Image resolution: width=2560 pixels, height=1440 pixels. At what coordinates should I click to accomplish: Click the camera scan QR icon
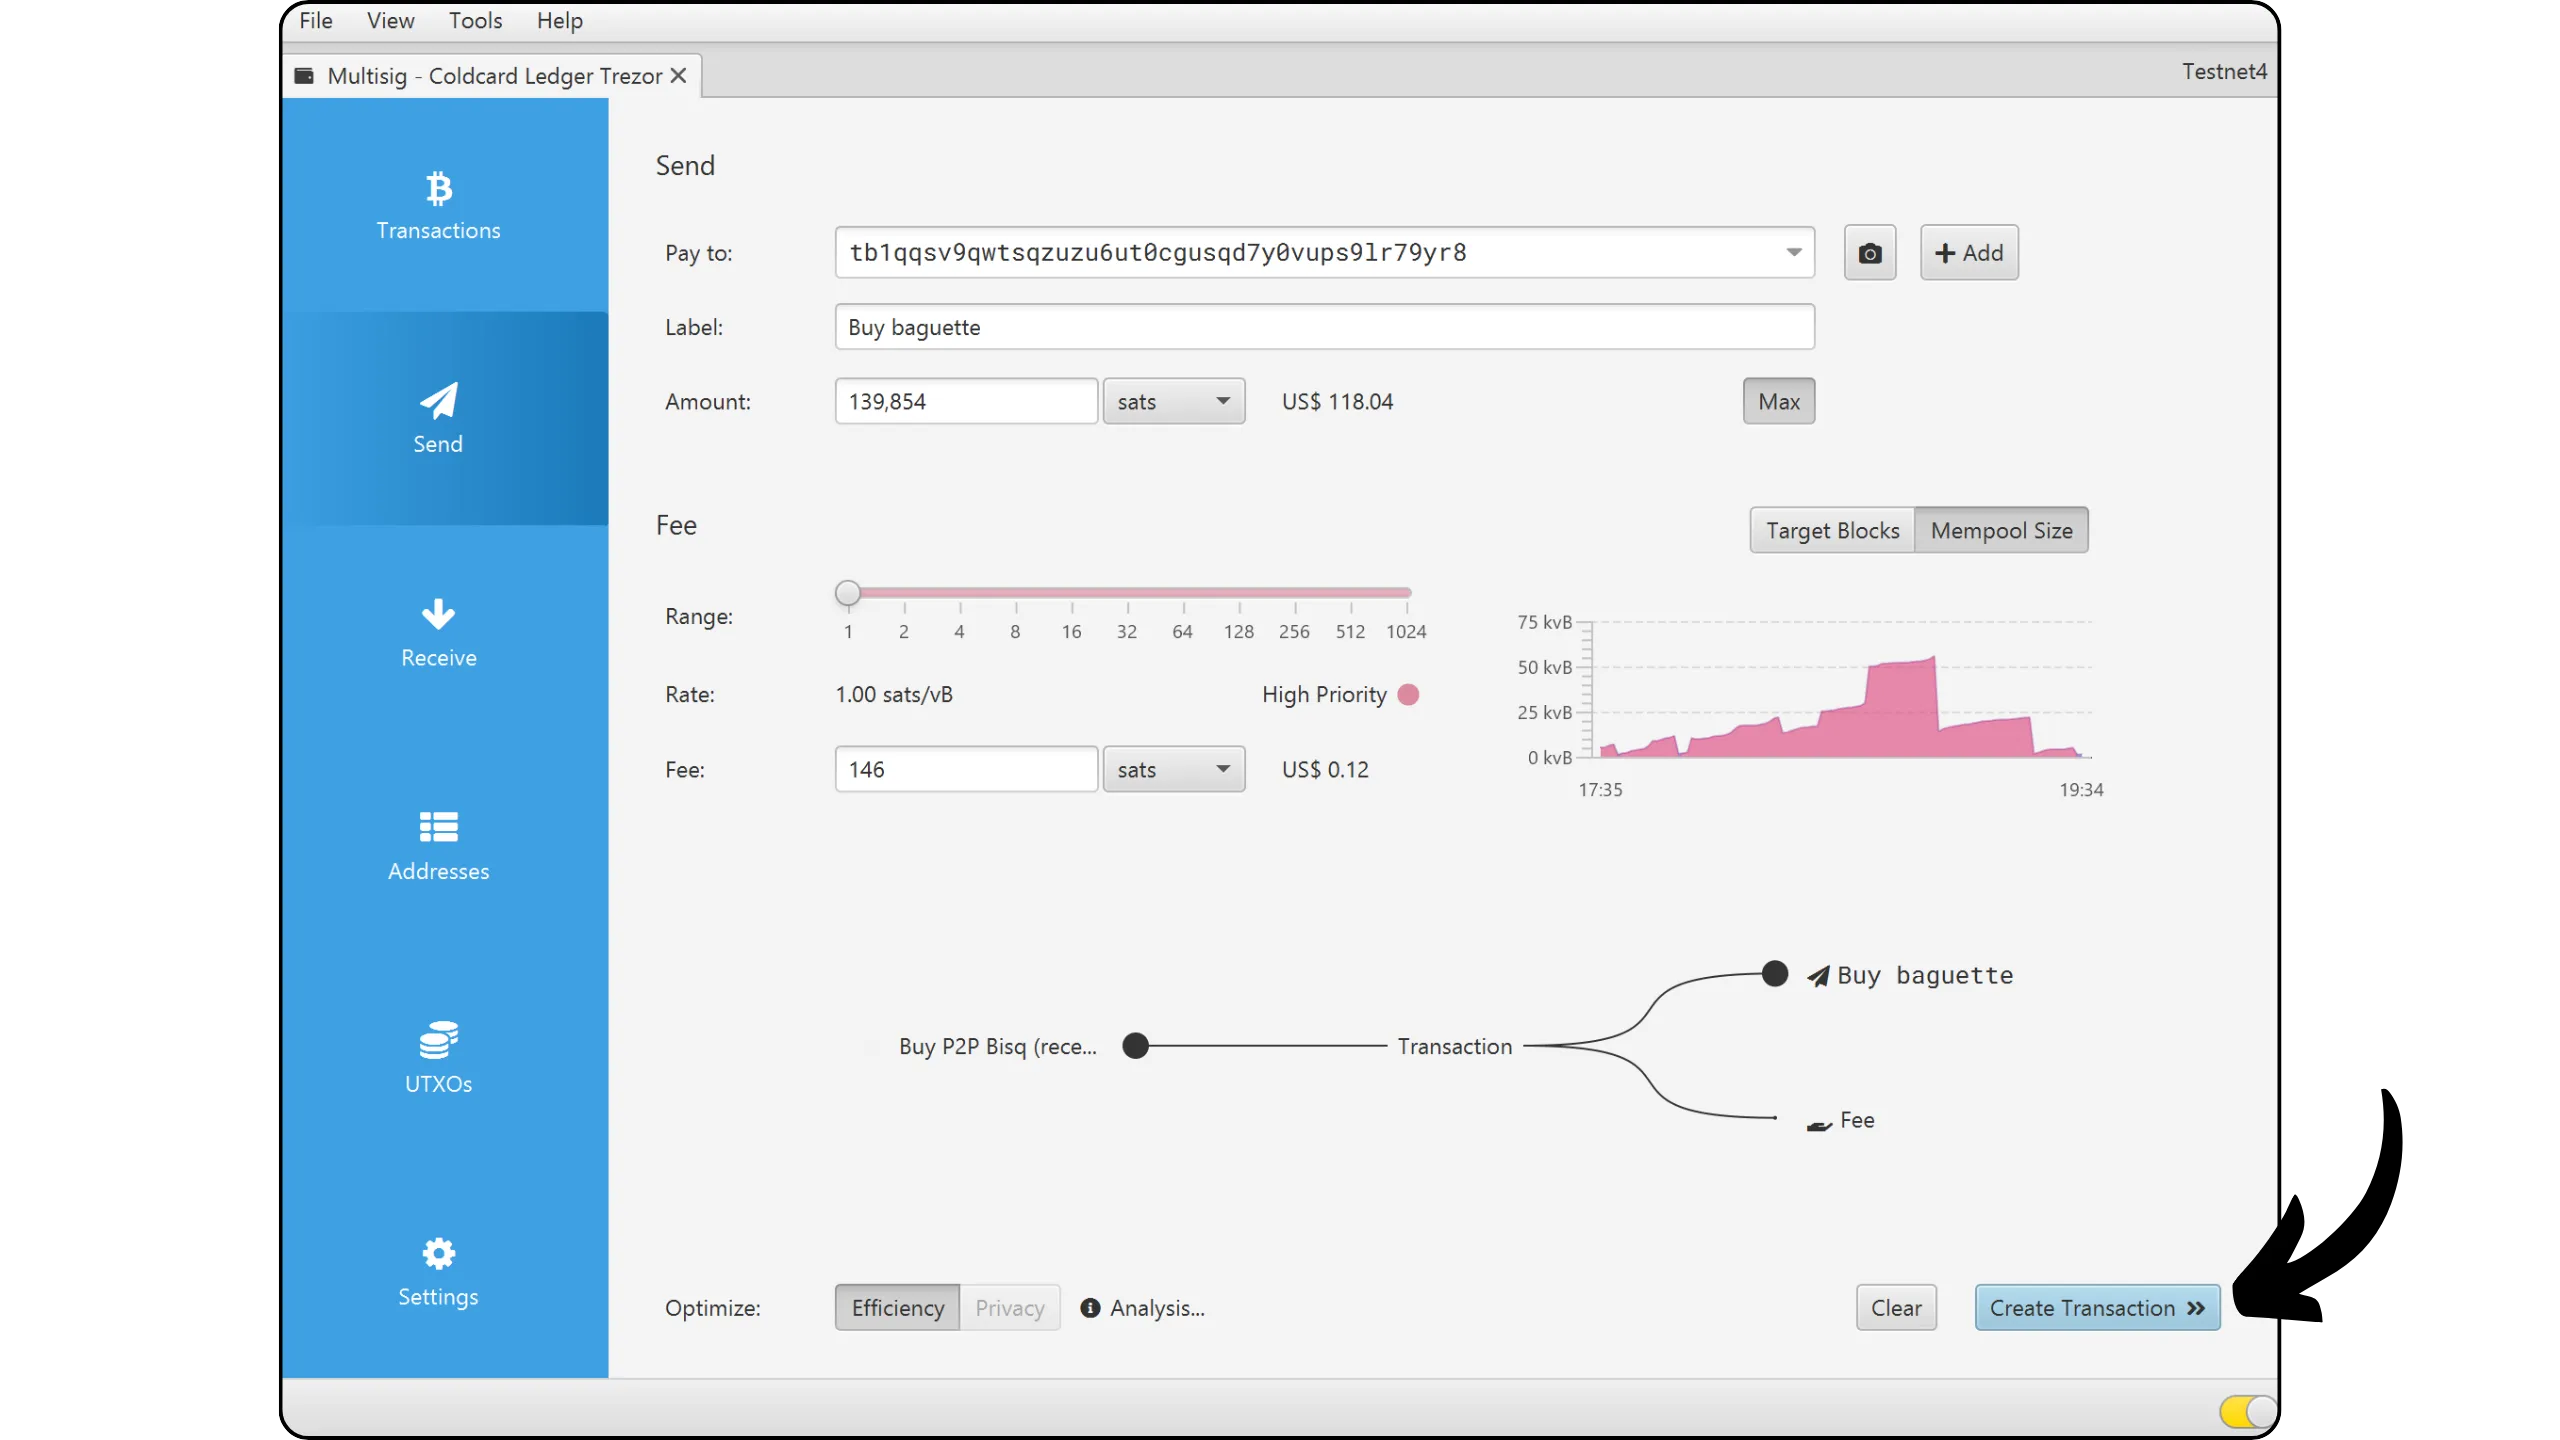pyautogui.click(x=1869, y=253)
